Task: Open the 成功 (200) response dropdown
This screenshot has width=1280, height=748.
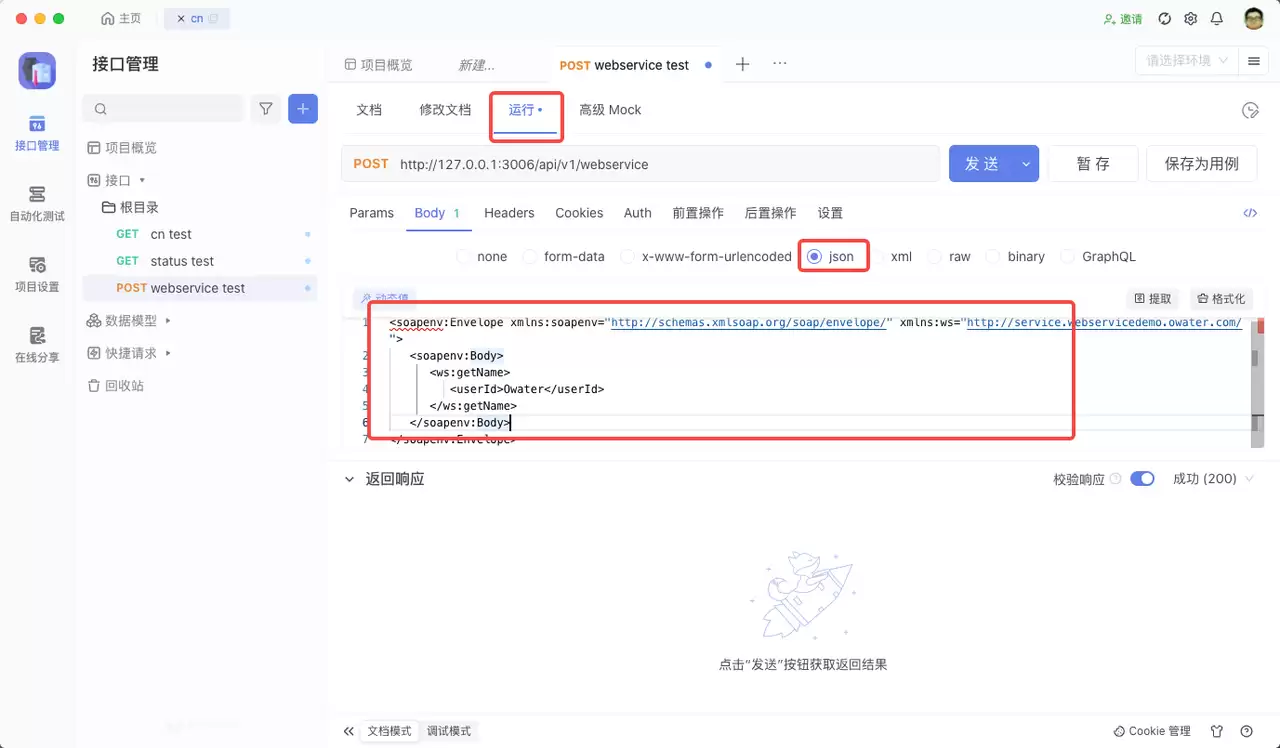Action: click(1213, 479)
